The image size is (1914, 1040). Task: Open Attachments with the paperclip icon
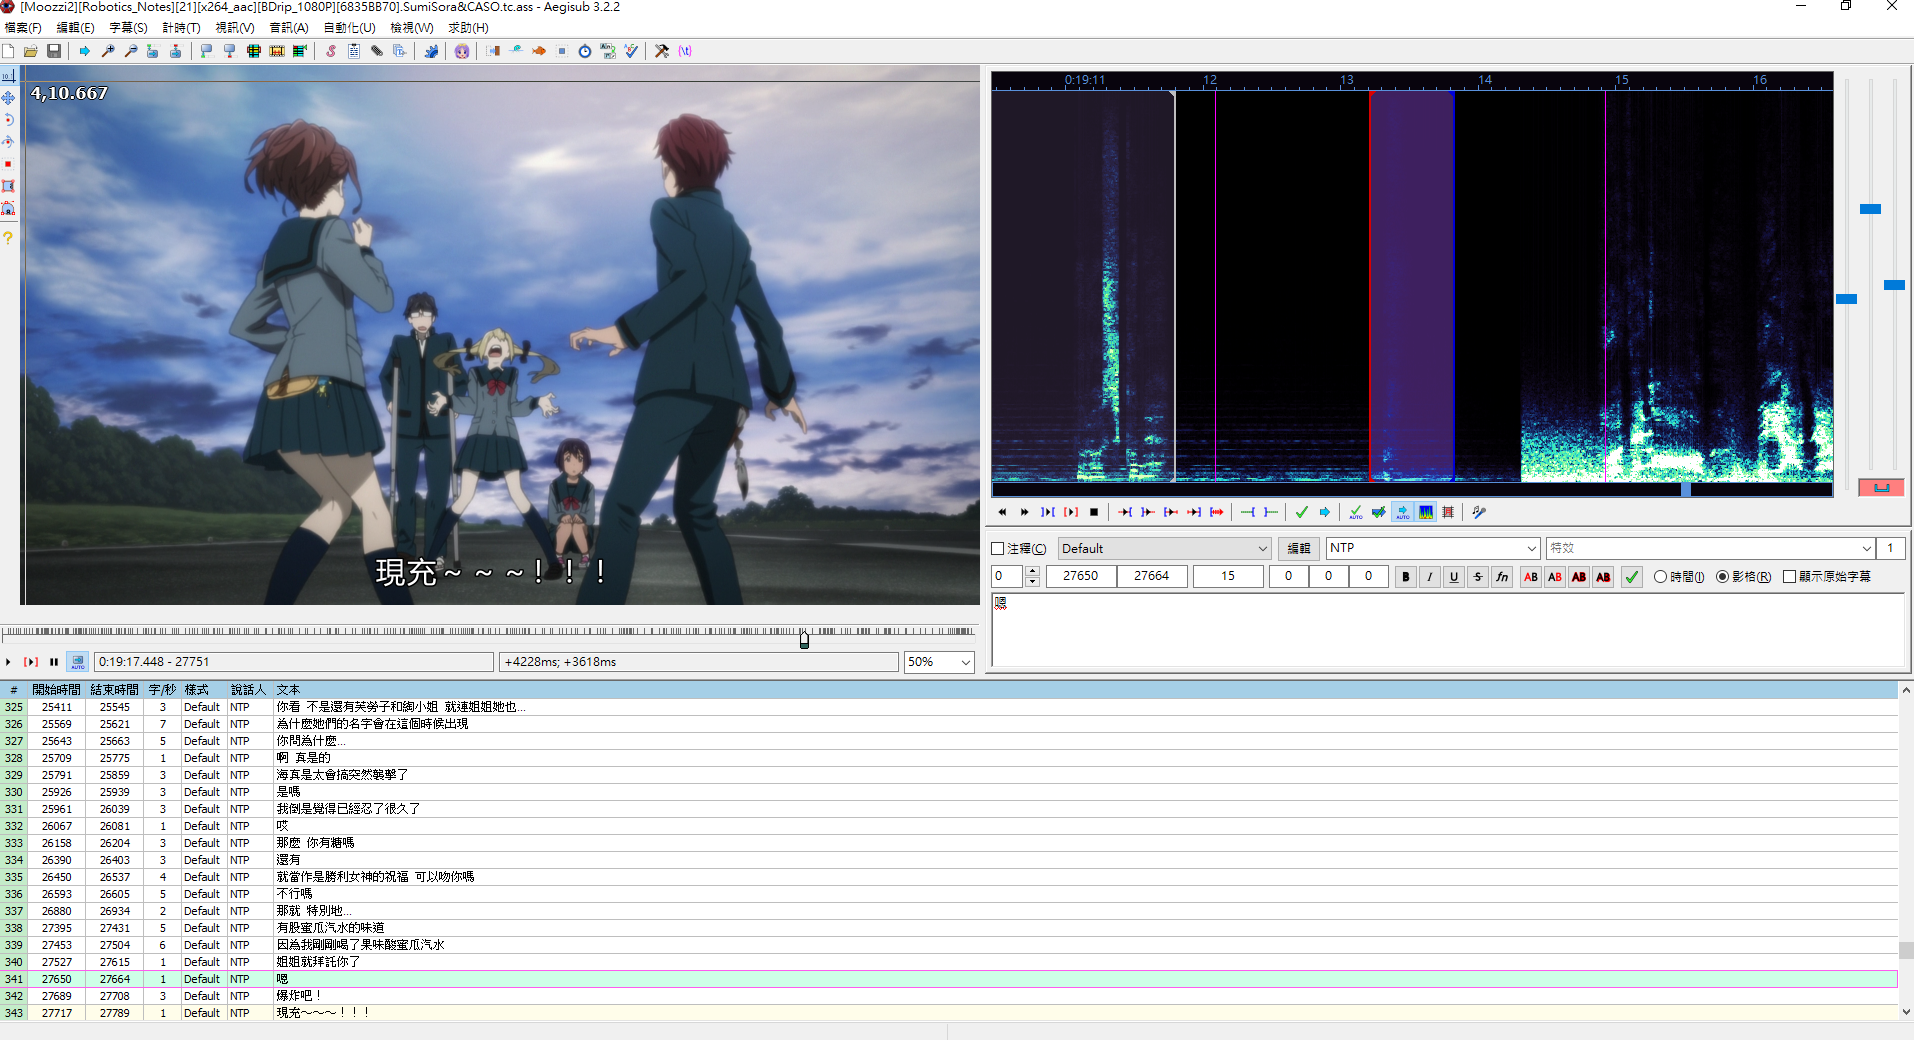click(x=377, y=51)
